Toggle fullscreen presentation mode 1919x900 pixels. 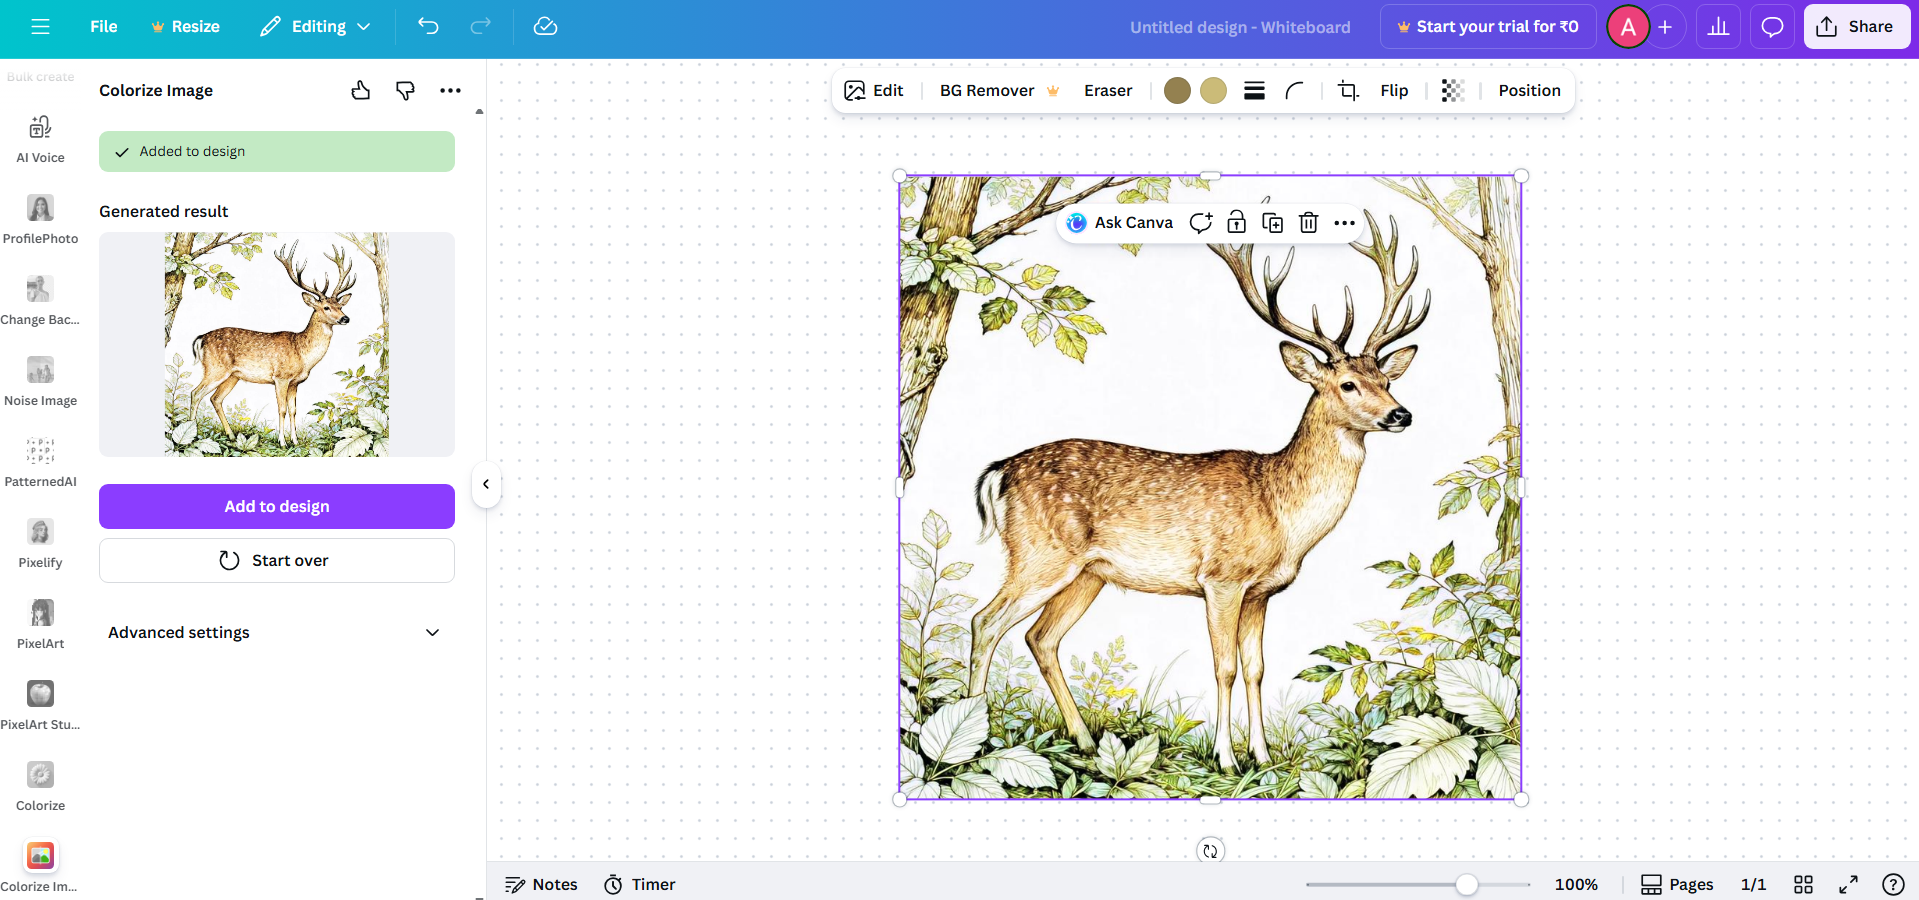pos(1848,884)
